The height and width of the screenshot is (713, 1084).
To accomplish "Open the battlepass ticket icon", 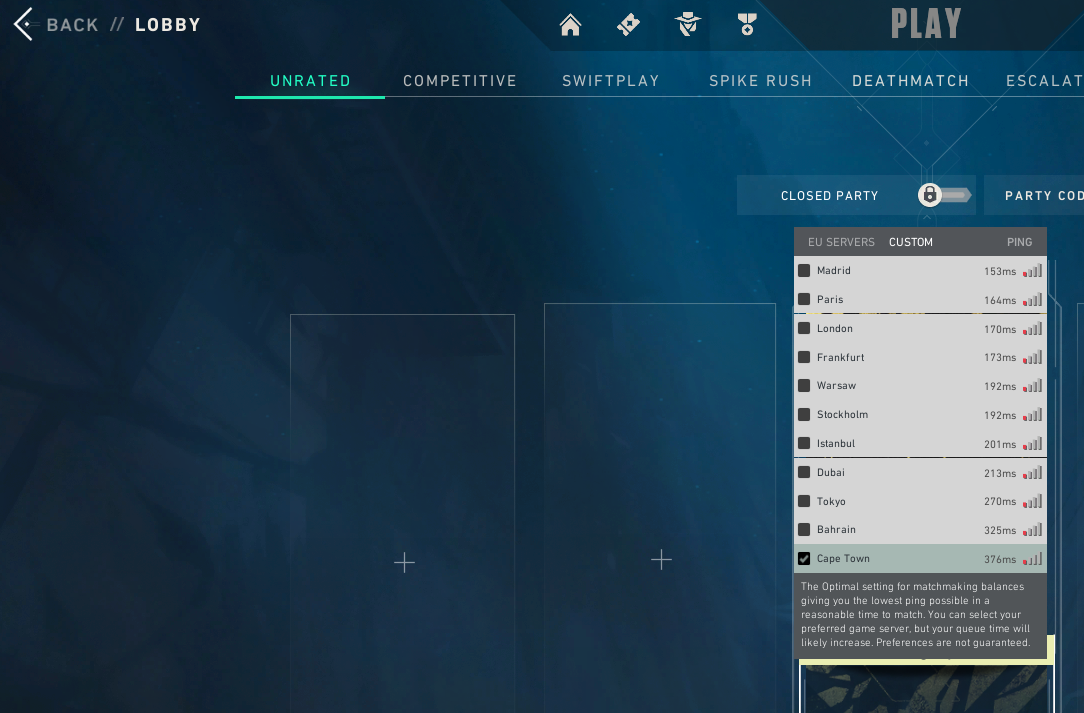I will tap(628, 25).
